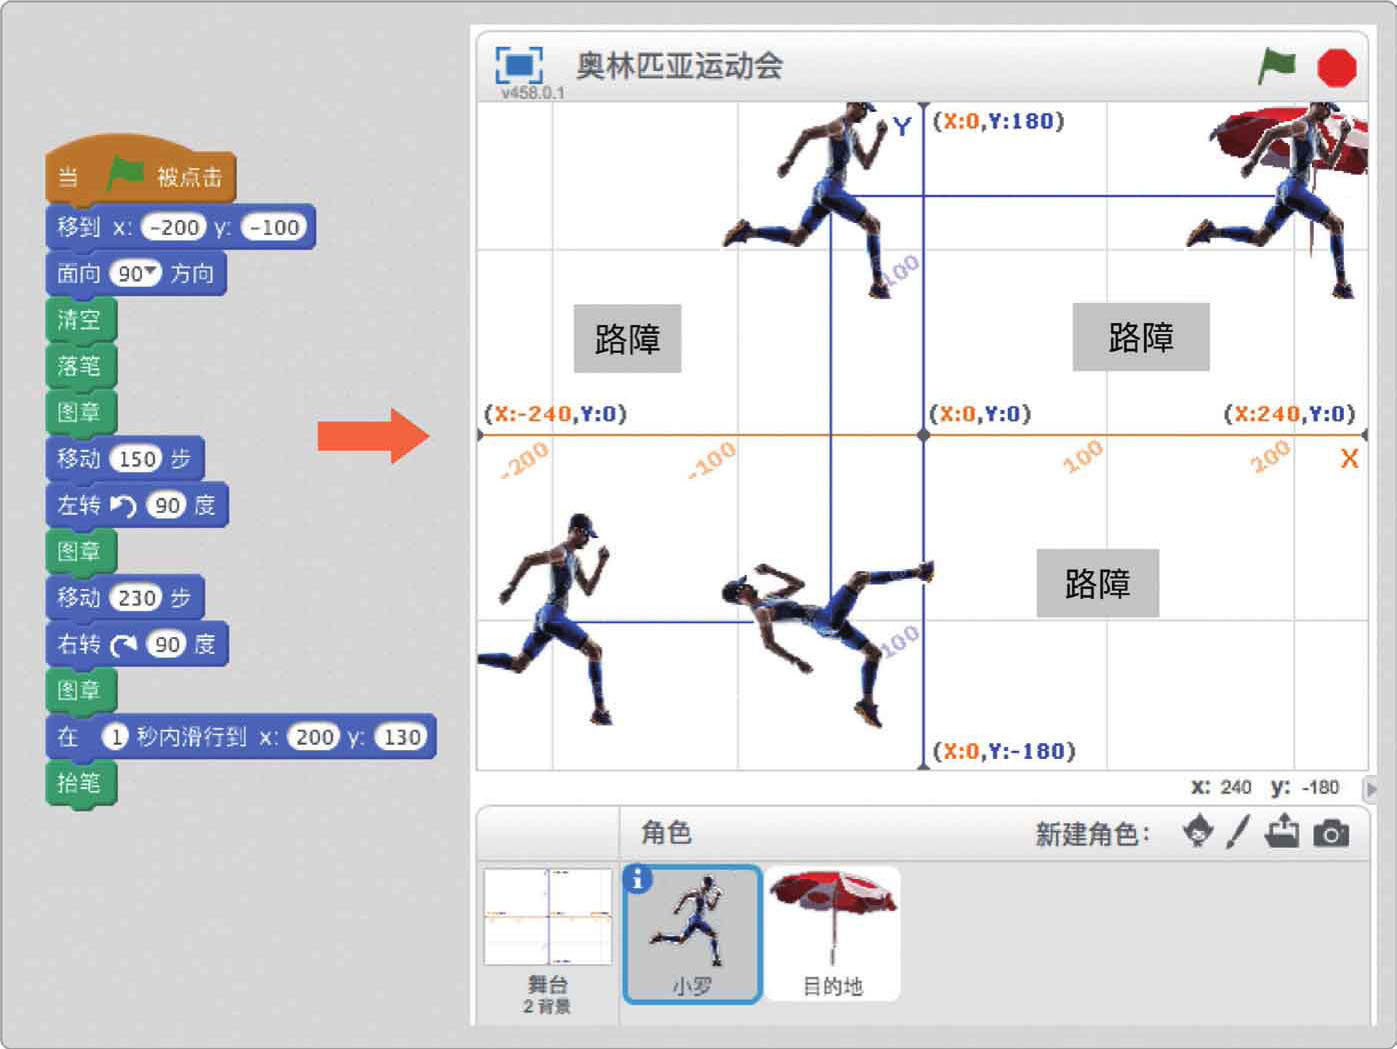Screen dimensions: 1397x1049
Task: Open info for the 小罗 sprite
Action: pyautogui.click(x=637, y=879)
